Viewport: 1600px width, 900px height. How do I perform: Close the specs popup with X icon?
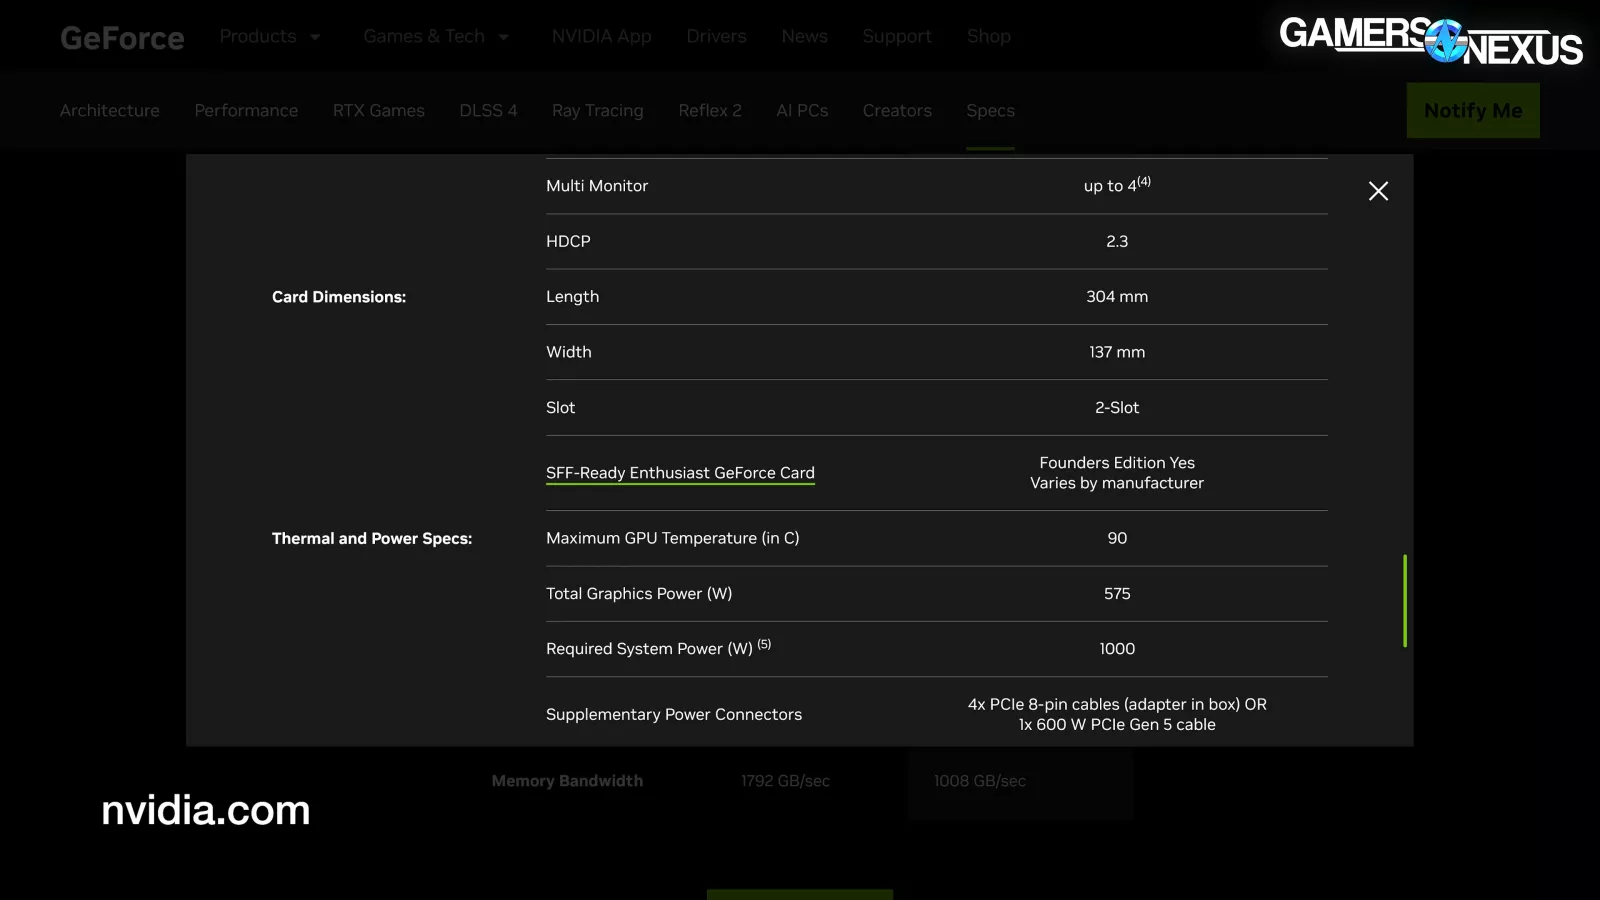[x=1378, y=191]
